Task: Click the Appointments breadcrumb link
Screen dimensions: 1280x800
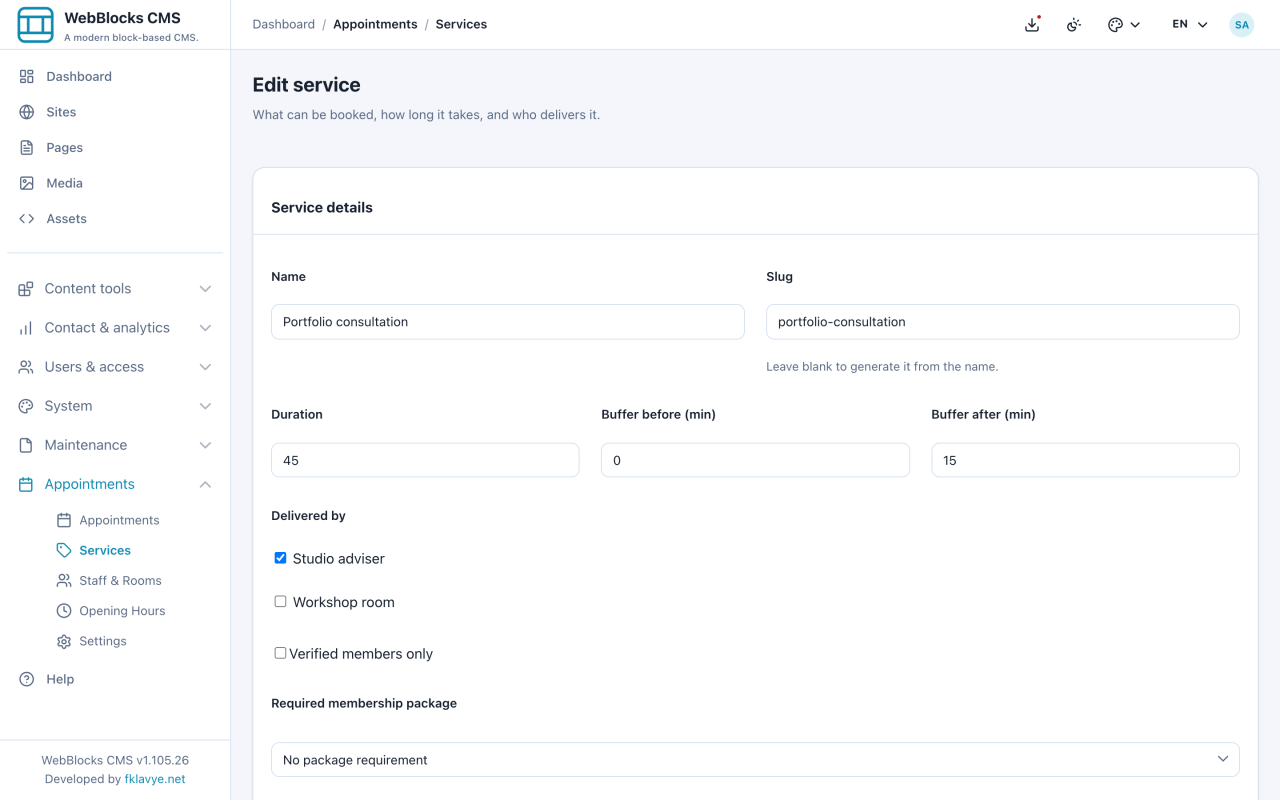Action: tap(375, 24)
